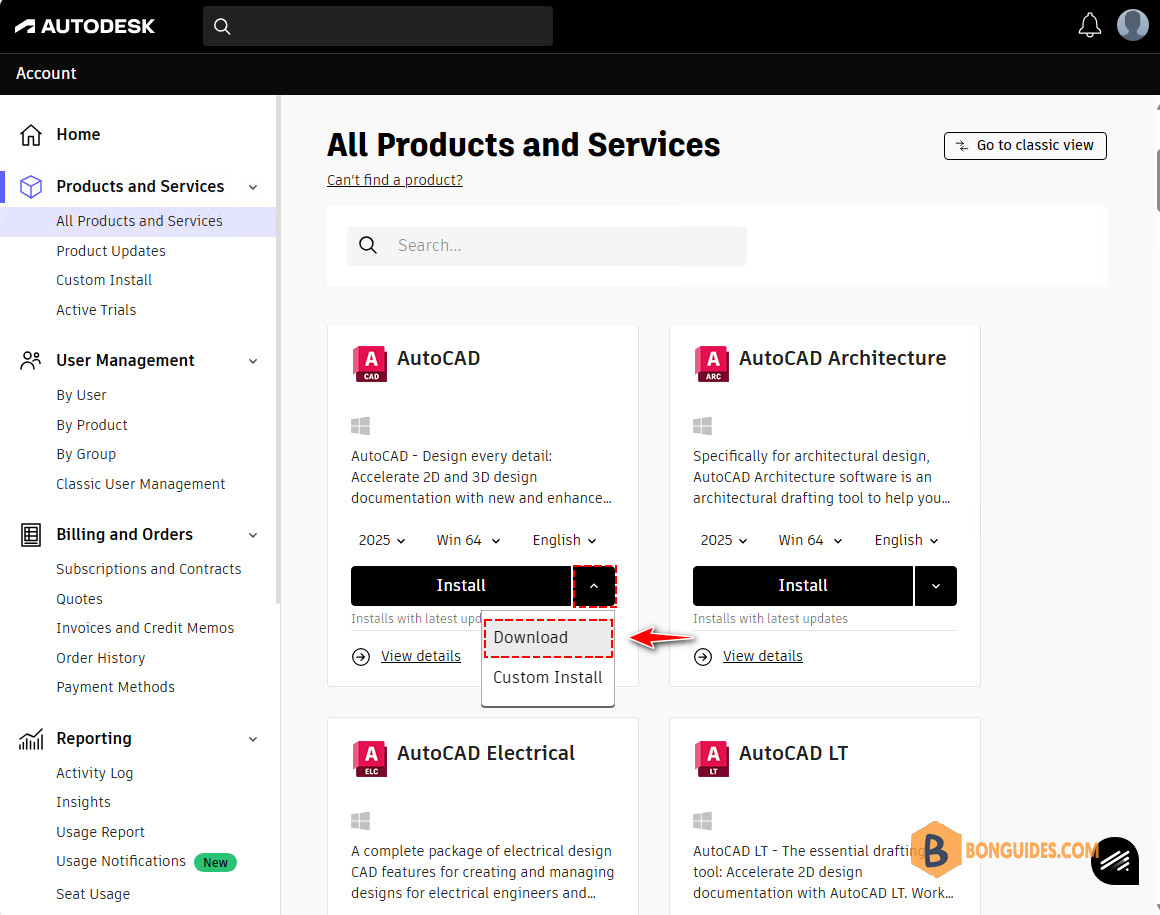Open the user profile avatar

coord(1132,25)
